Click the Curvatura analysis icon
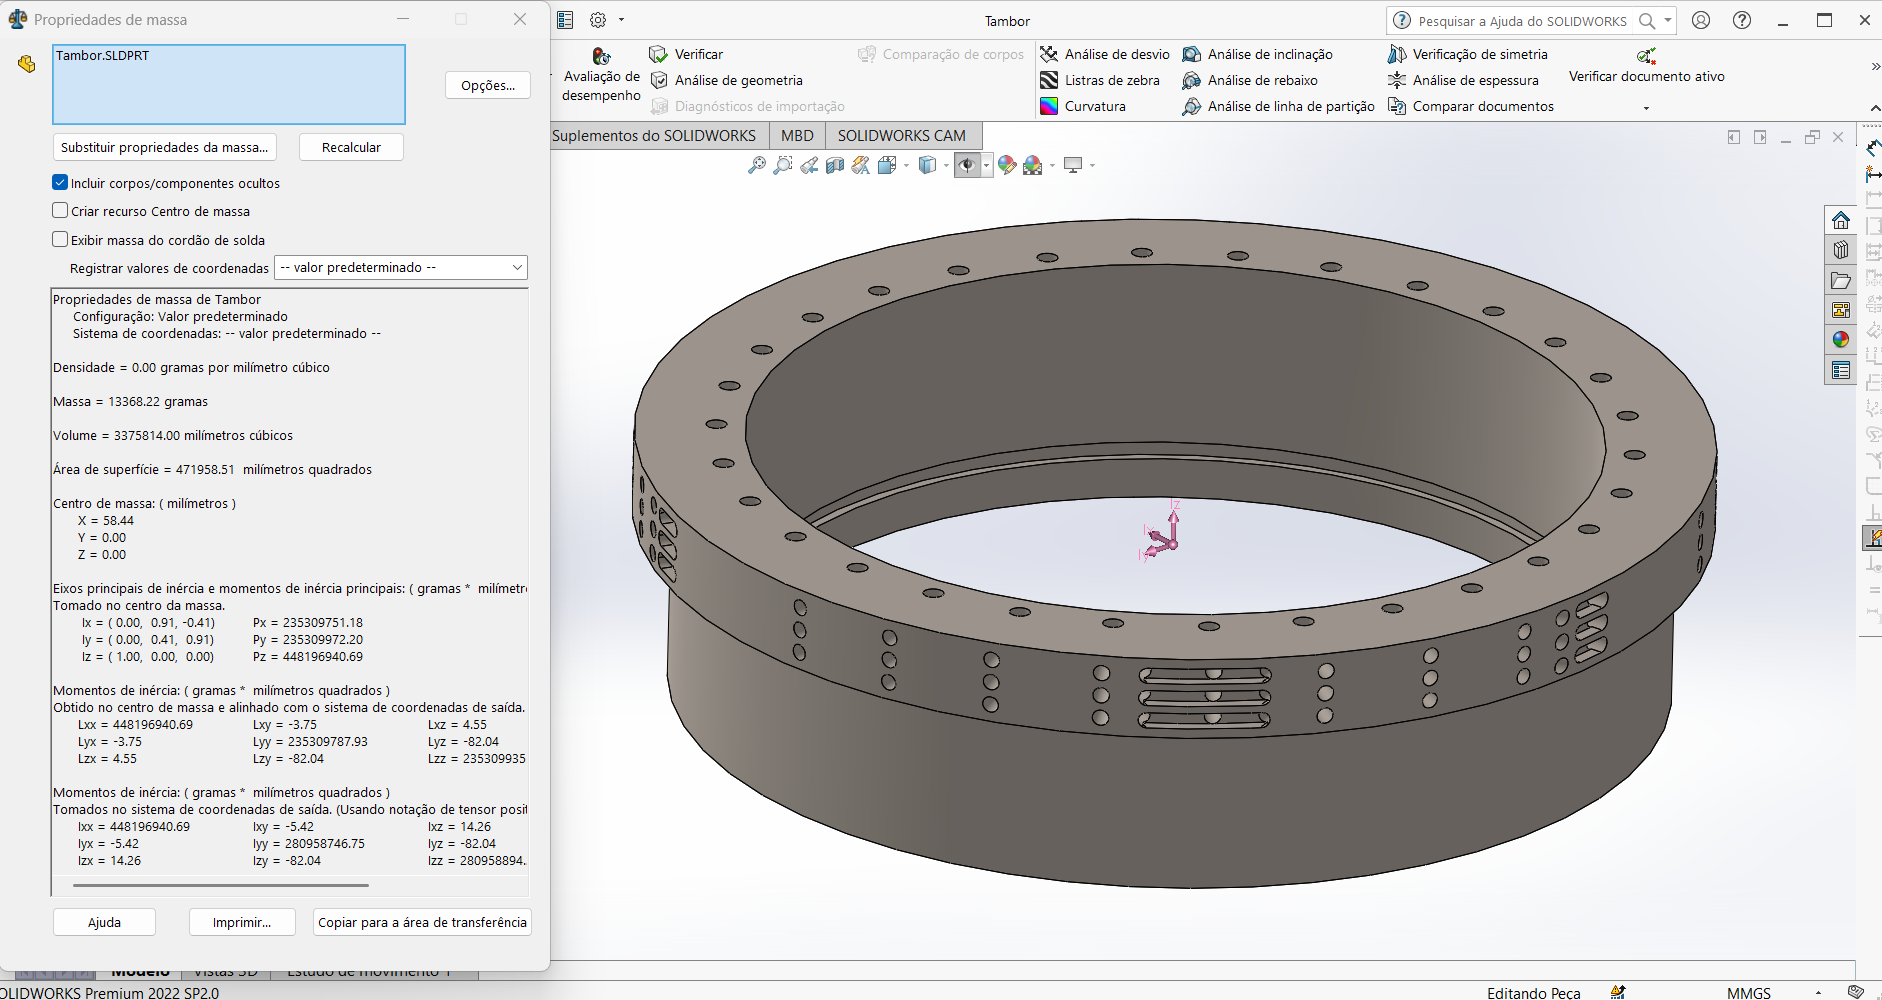Viewport: 1882px width, 1000px height. pyautogui.click(x=1049, y=106)
